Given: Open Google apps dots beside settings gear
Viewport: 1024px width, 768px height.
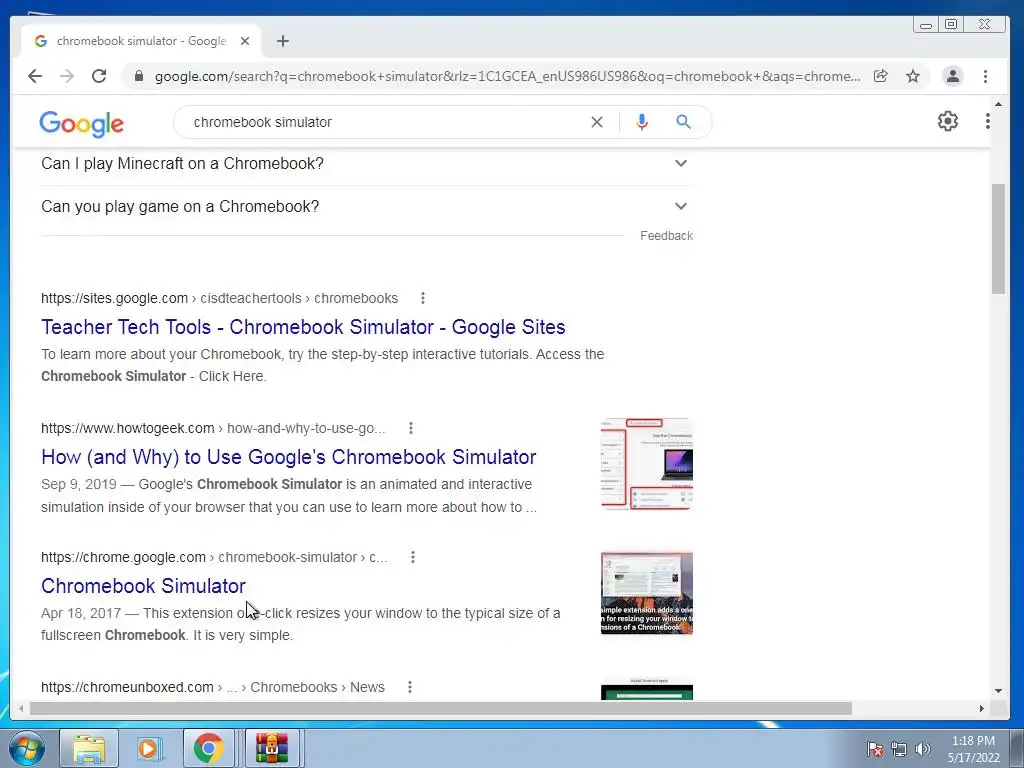Looking at the screenshot, I should pos(987,121).
